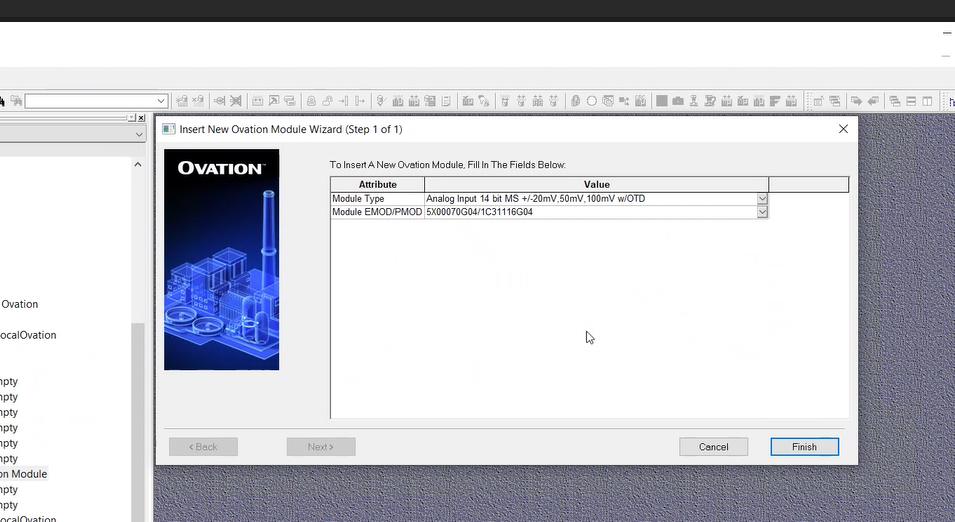This screenshot has height=522, width=955.
Task: Open the Module Type dropdown arrow
Action: tap(762, 199)
